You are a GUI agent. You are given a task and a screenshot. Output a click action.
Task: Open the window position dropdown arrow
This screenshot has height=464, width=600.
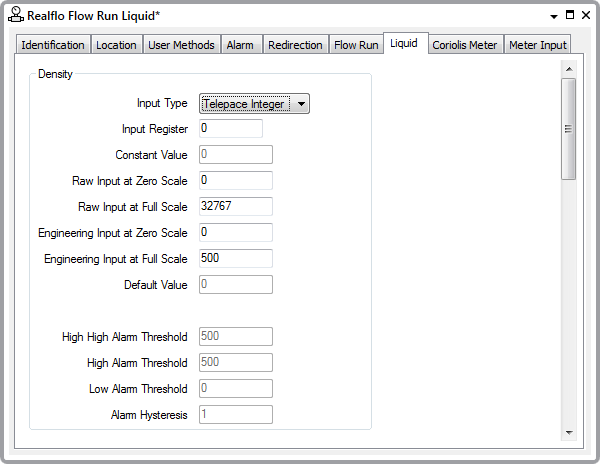coord(553,16)
